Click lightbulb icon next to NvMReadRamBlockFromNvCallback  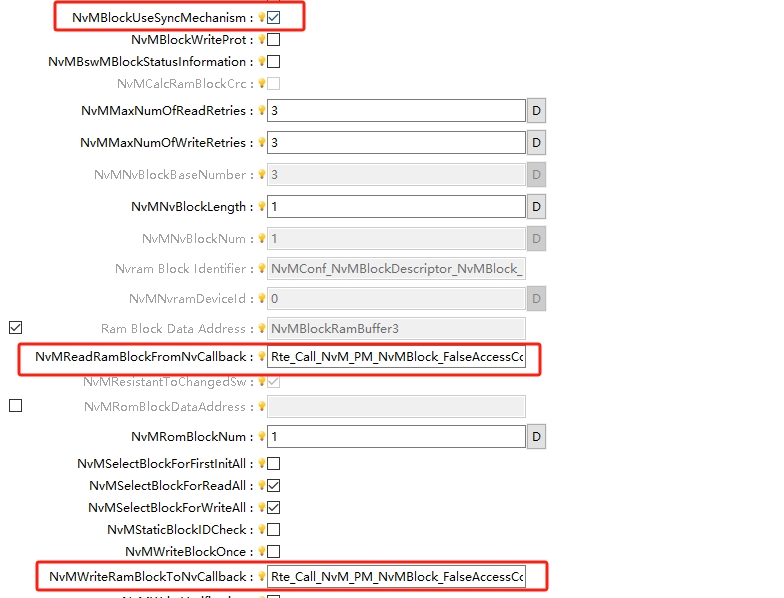(x=262, y=357)
